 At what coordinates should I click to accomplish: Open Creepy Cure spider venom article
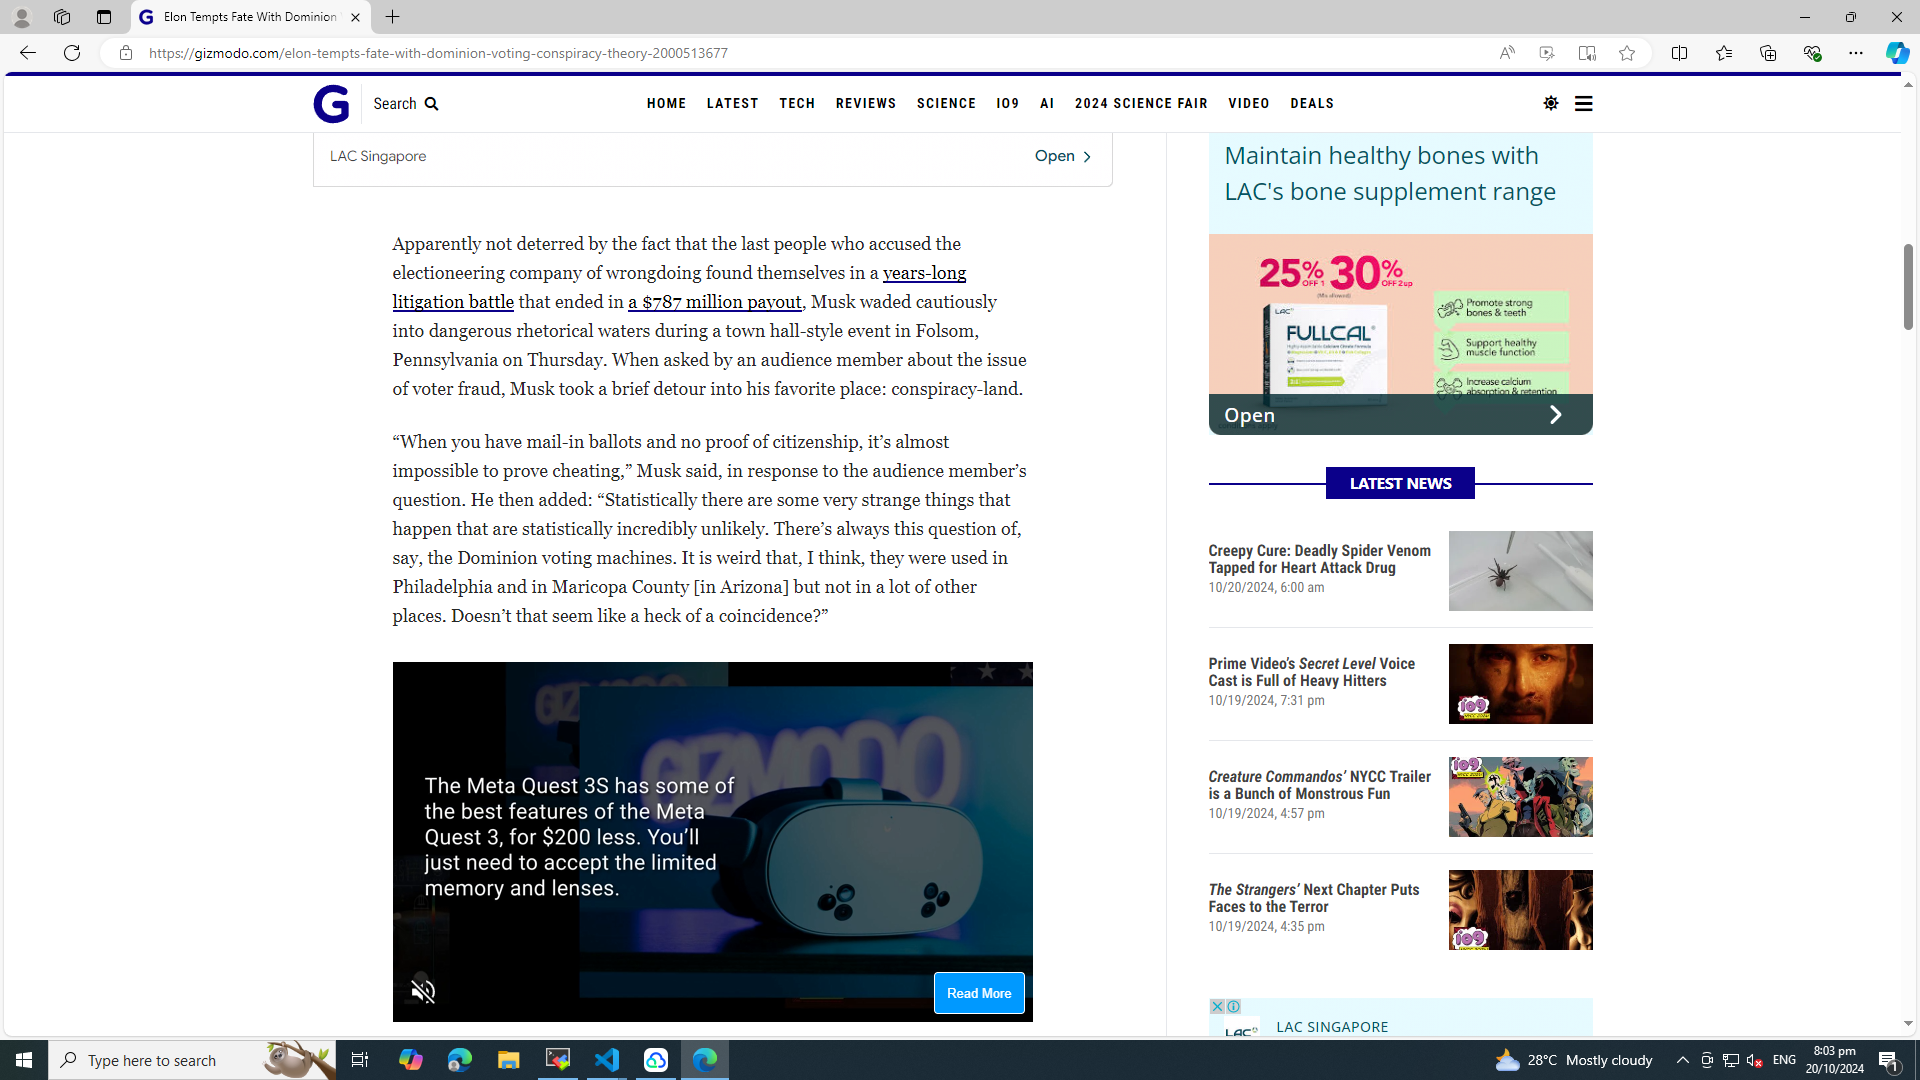[x=1319, y=559]
